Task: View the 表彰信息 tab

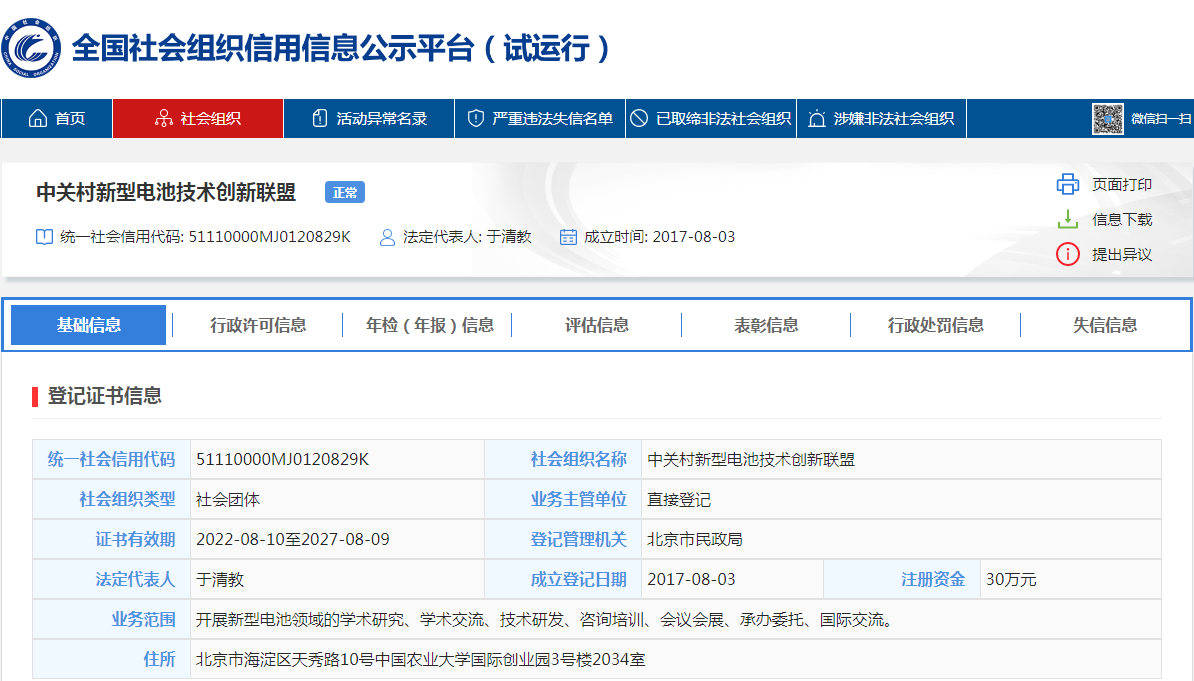Action: 766,325
